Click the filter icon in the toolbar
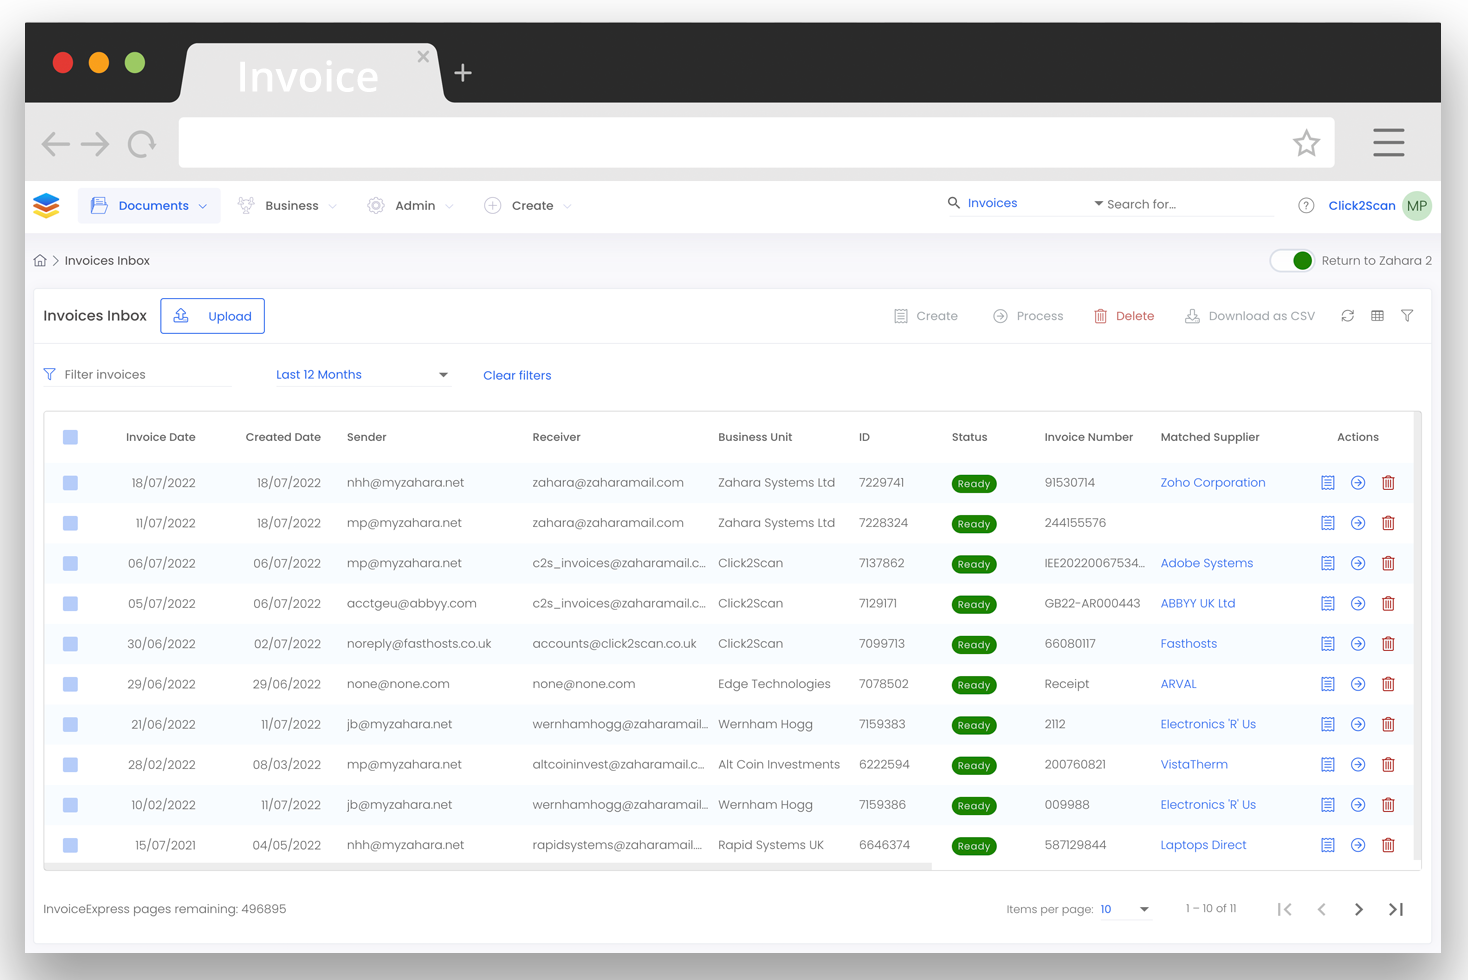Viewport: 1468px width, 980px height. (1407, 315)
